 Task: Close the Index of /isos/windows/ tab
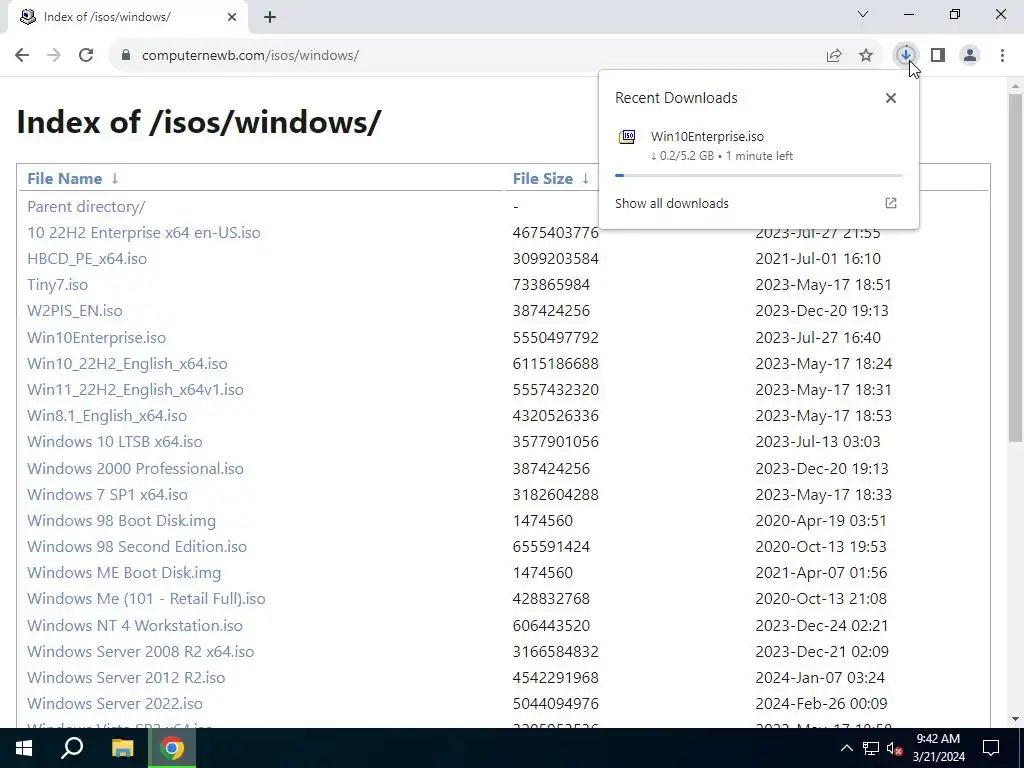pyautogui.click(x=232, y=17)
